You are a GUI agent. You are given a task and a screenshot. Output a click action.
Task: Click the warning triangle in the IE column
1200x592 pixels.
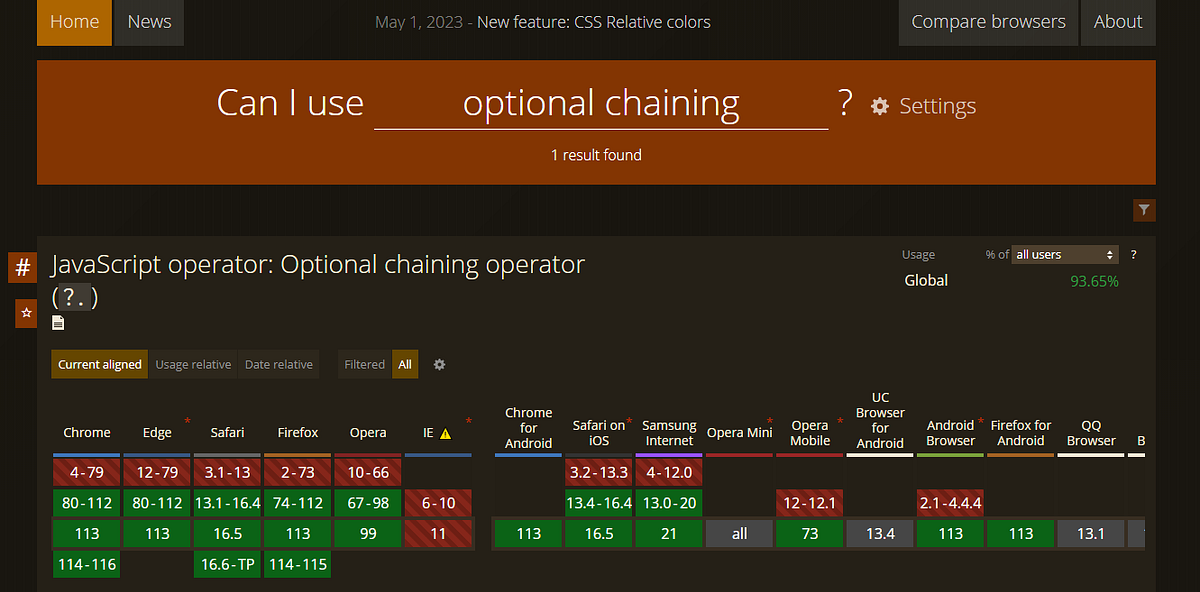coord(444,434)
